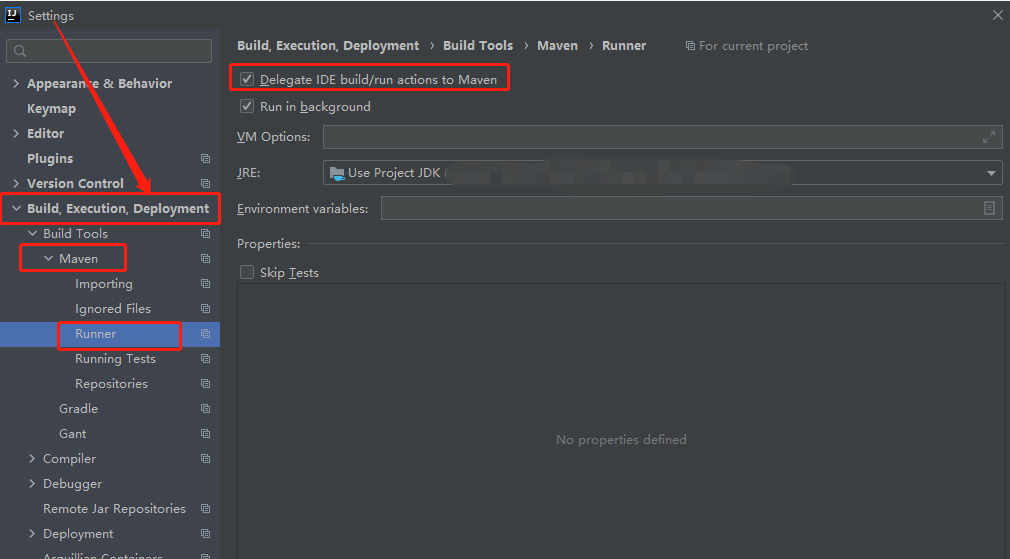Click the project-level icon beside Gant
The height and width of the screenshot is (559, 1010).
(205, 434)
